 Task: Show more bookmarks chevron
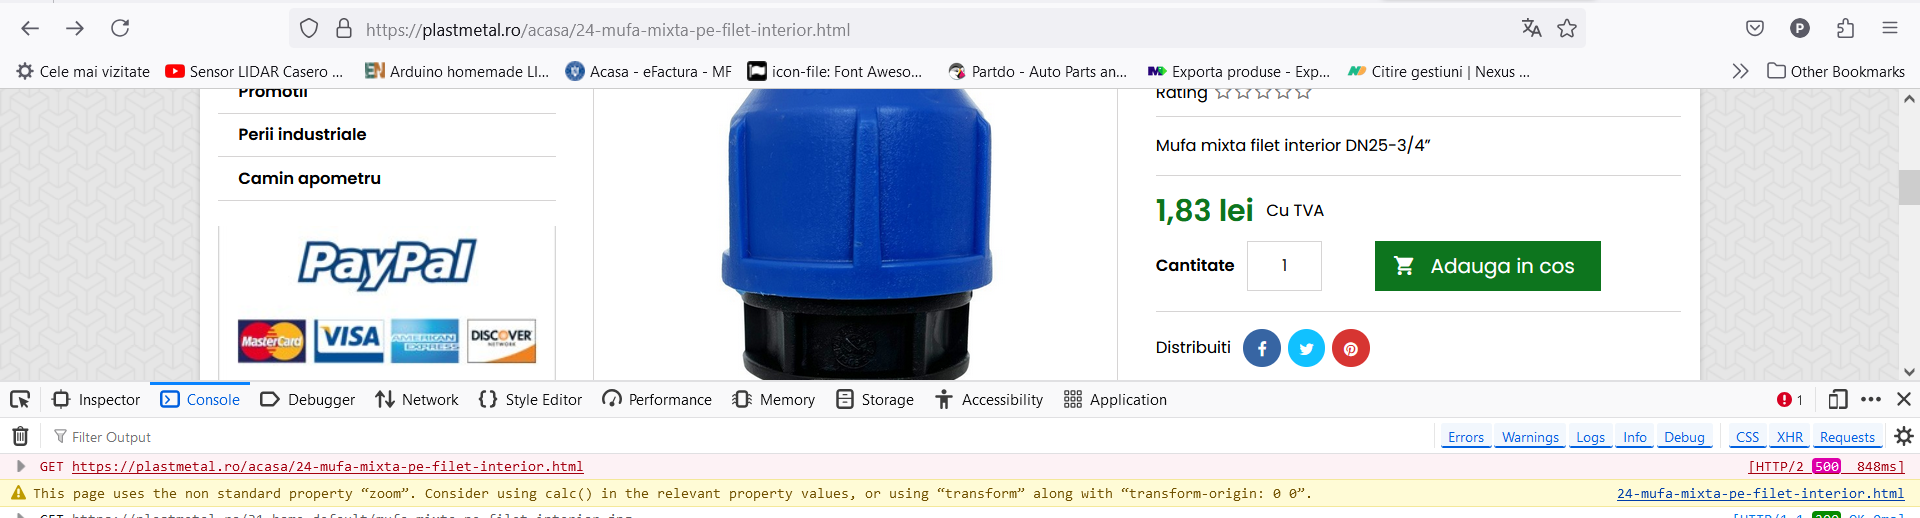1740,71
